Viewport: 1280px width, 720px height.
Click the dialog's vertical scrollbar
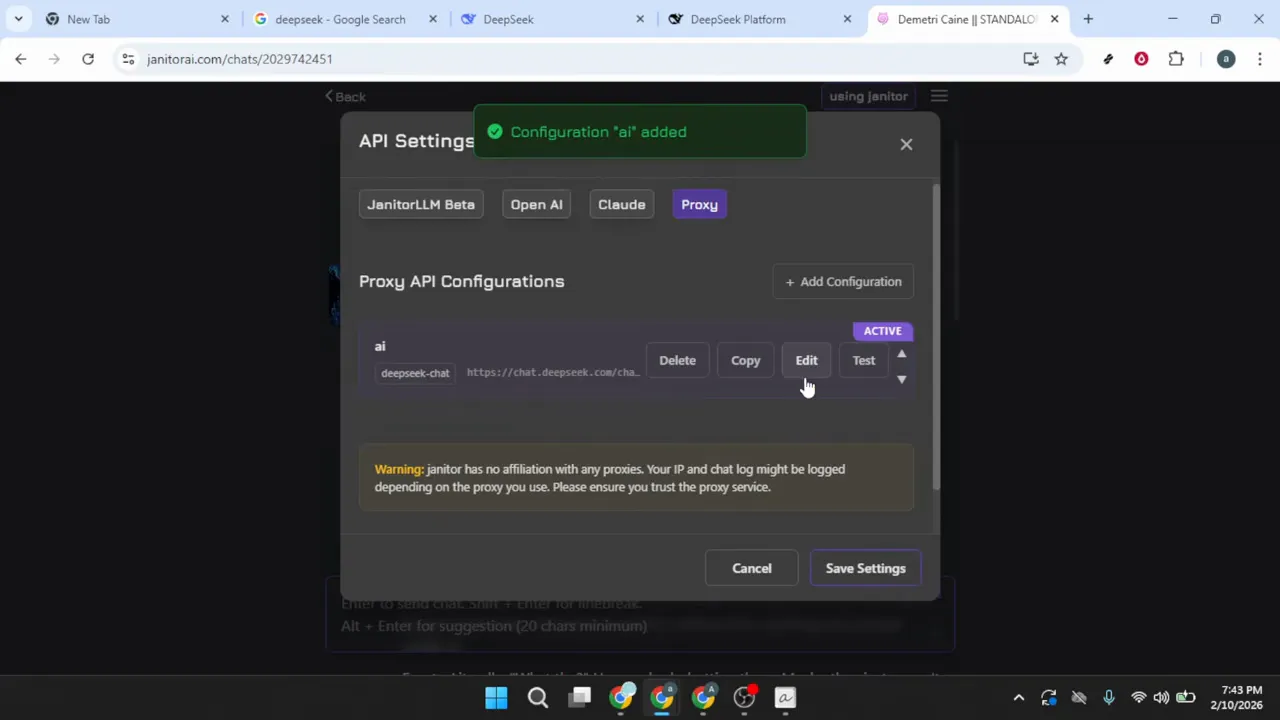click(x=936, y=337)
